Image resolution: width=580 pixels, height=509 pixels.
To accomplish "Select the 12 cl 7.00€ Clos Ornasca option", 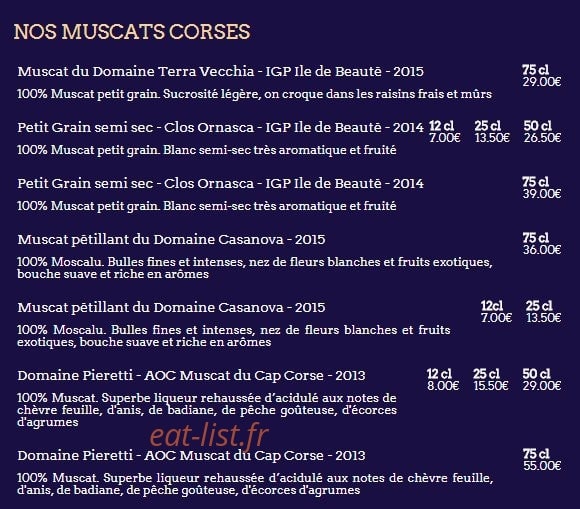I will pos(445,132).
